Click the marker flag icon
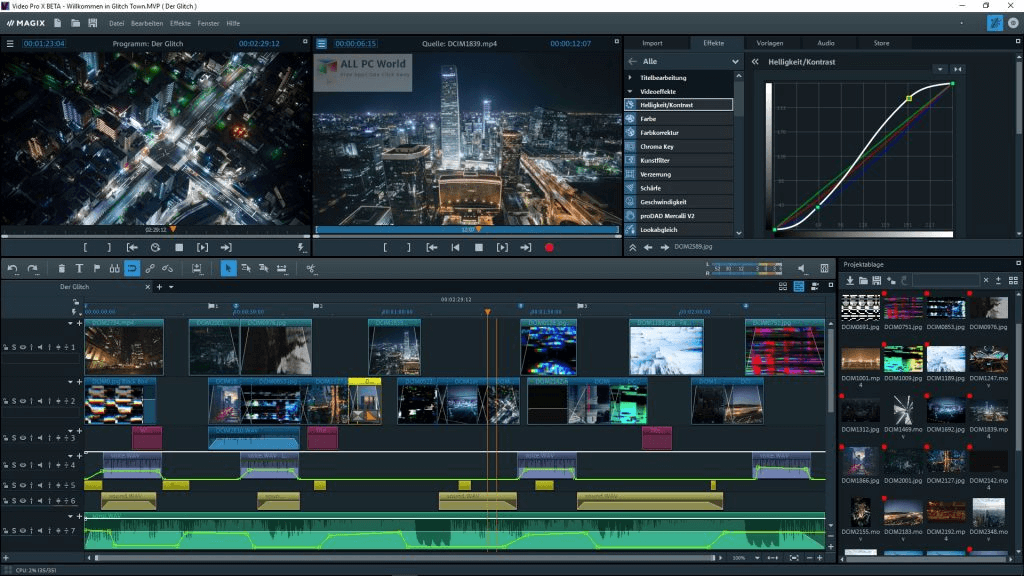 (97, 269)
